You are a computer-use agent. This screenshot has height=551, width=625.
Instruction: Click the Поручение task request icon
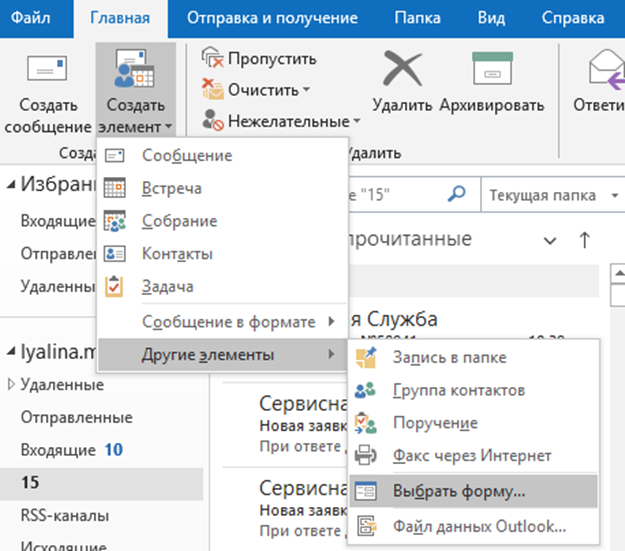pyautogui.click(x=366, y=423)
